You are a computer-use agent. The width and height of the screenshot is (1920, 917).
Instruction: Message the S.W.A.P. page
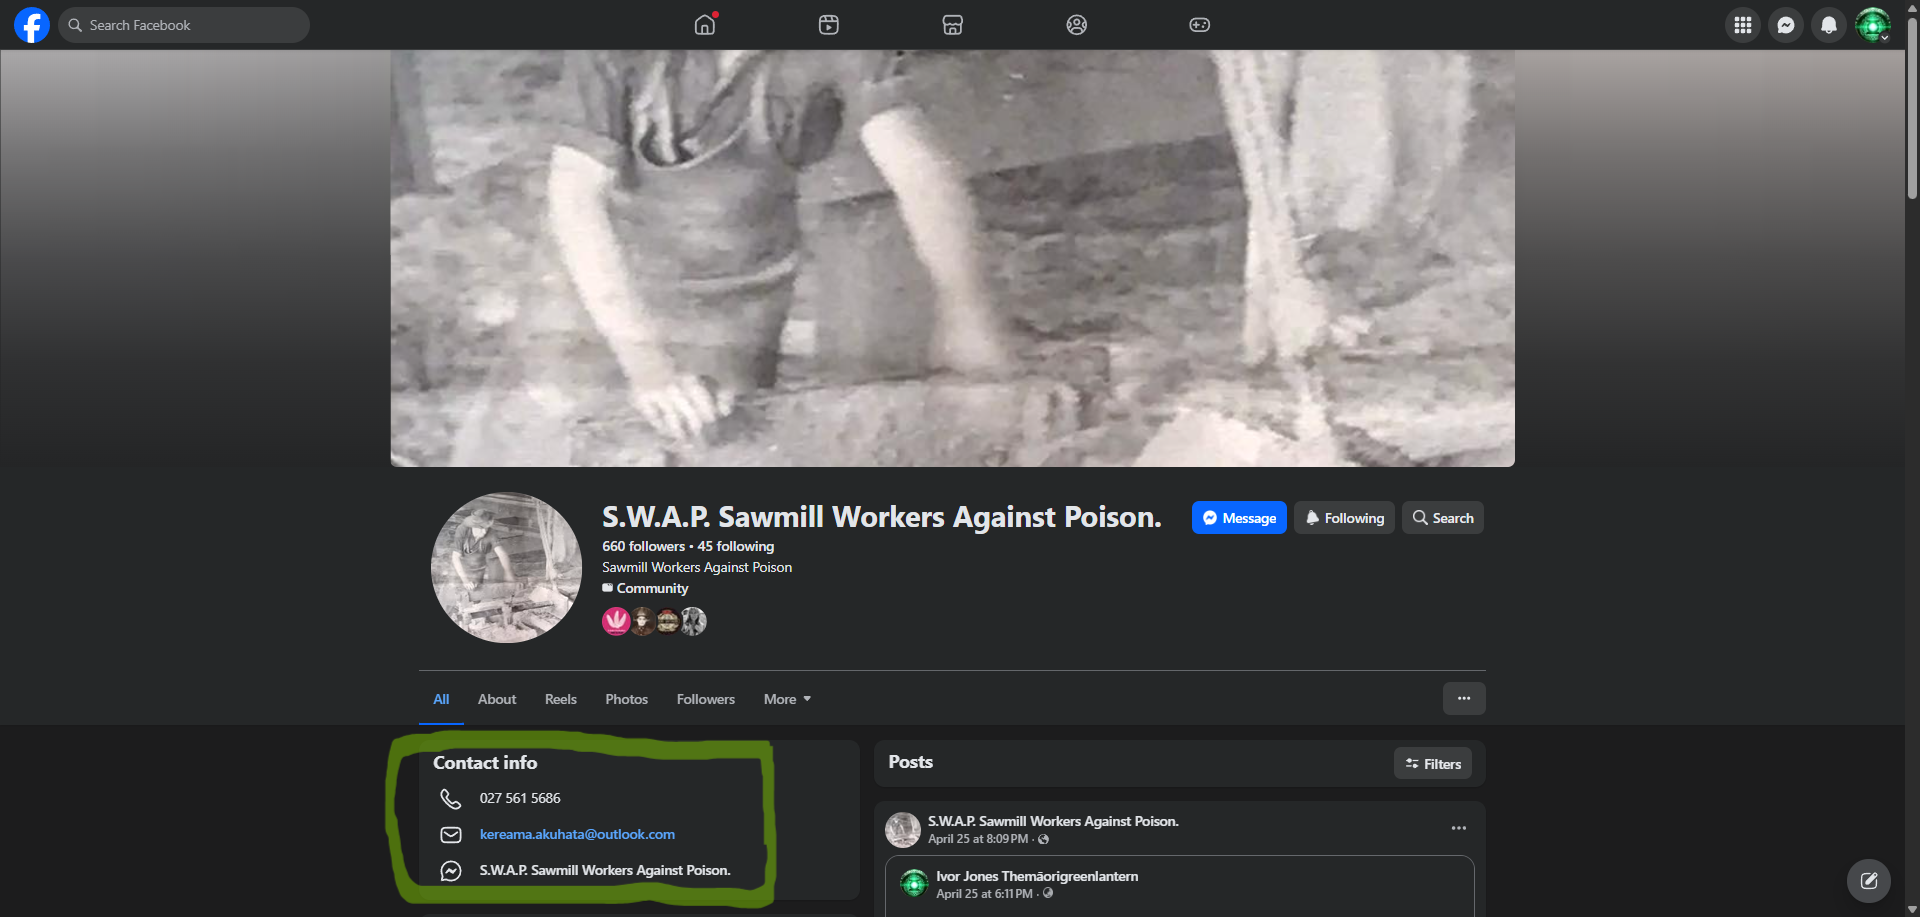(1239, 518)
